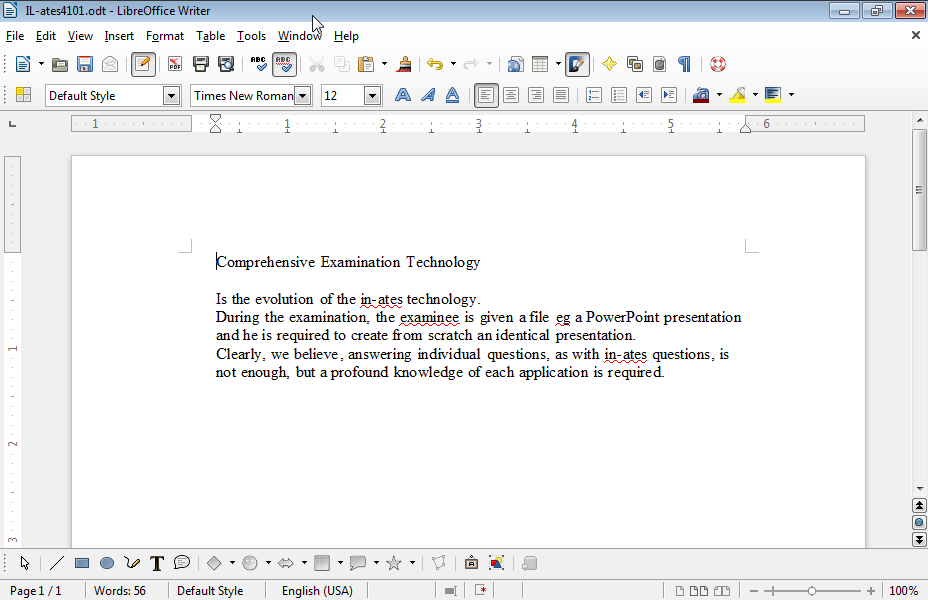
Task: Apply the Font Color swatch
Action: [x=701, y=95]
